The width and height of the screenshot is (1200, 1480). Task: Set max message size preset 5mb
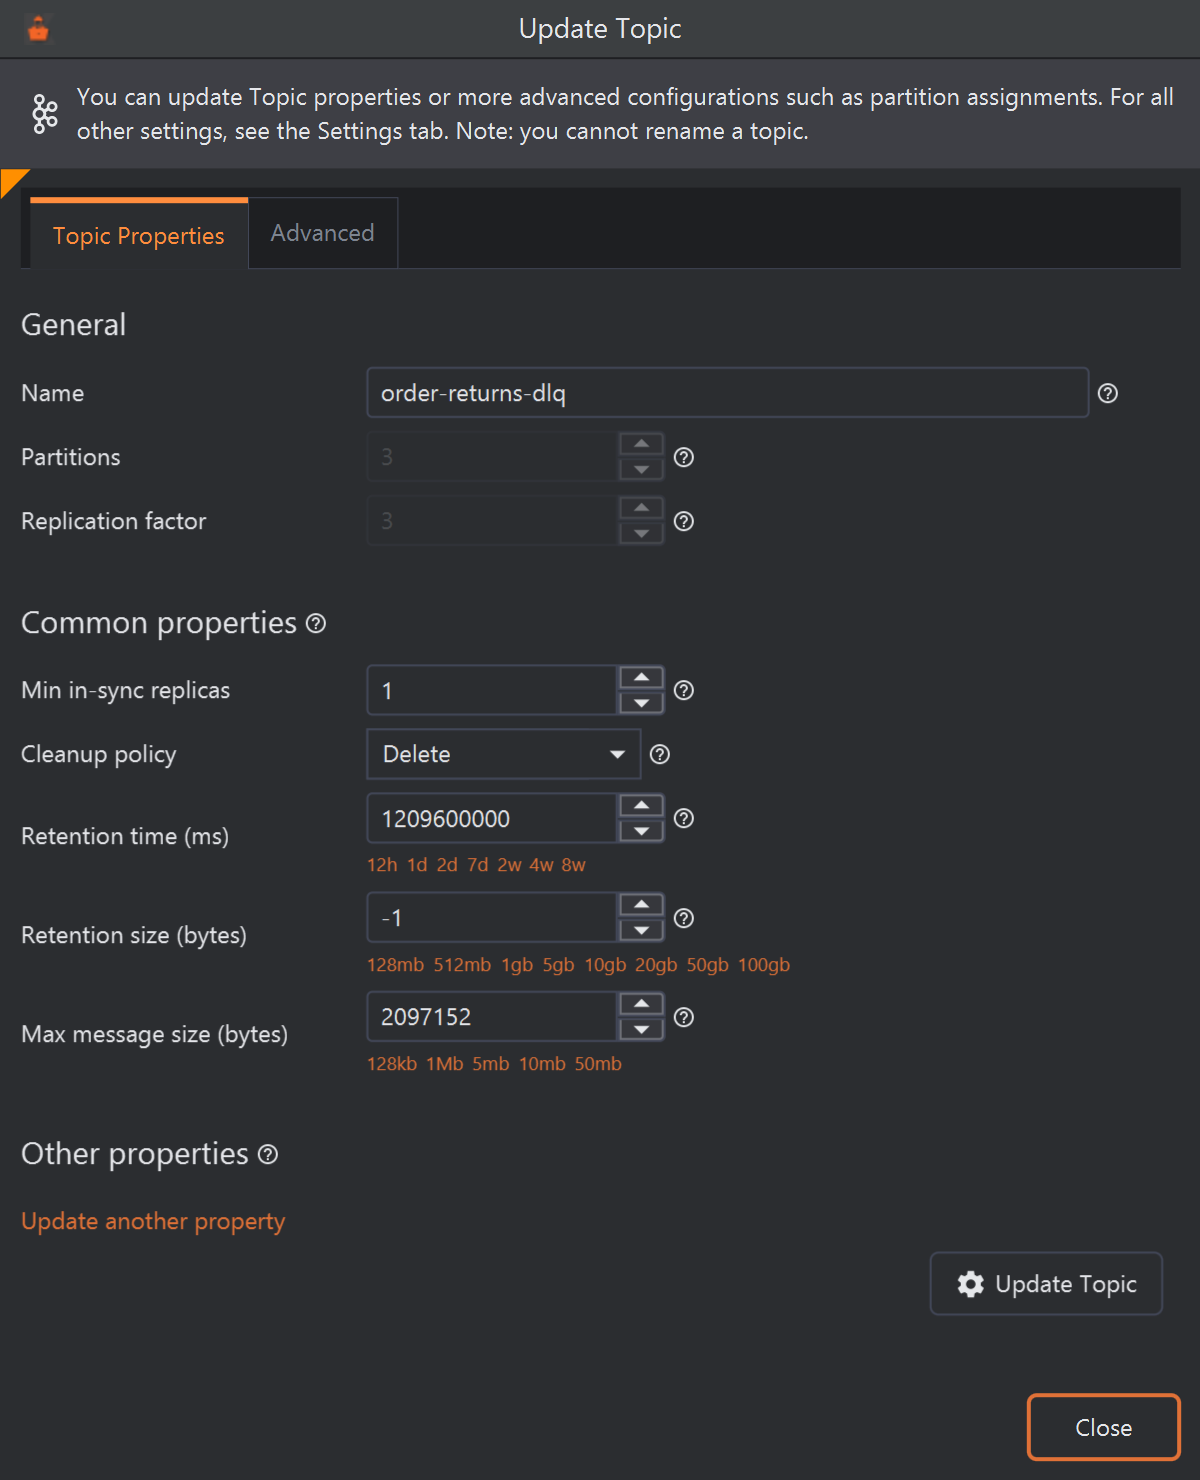point(491,1064)
